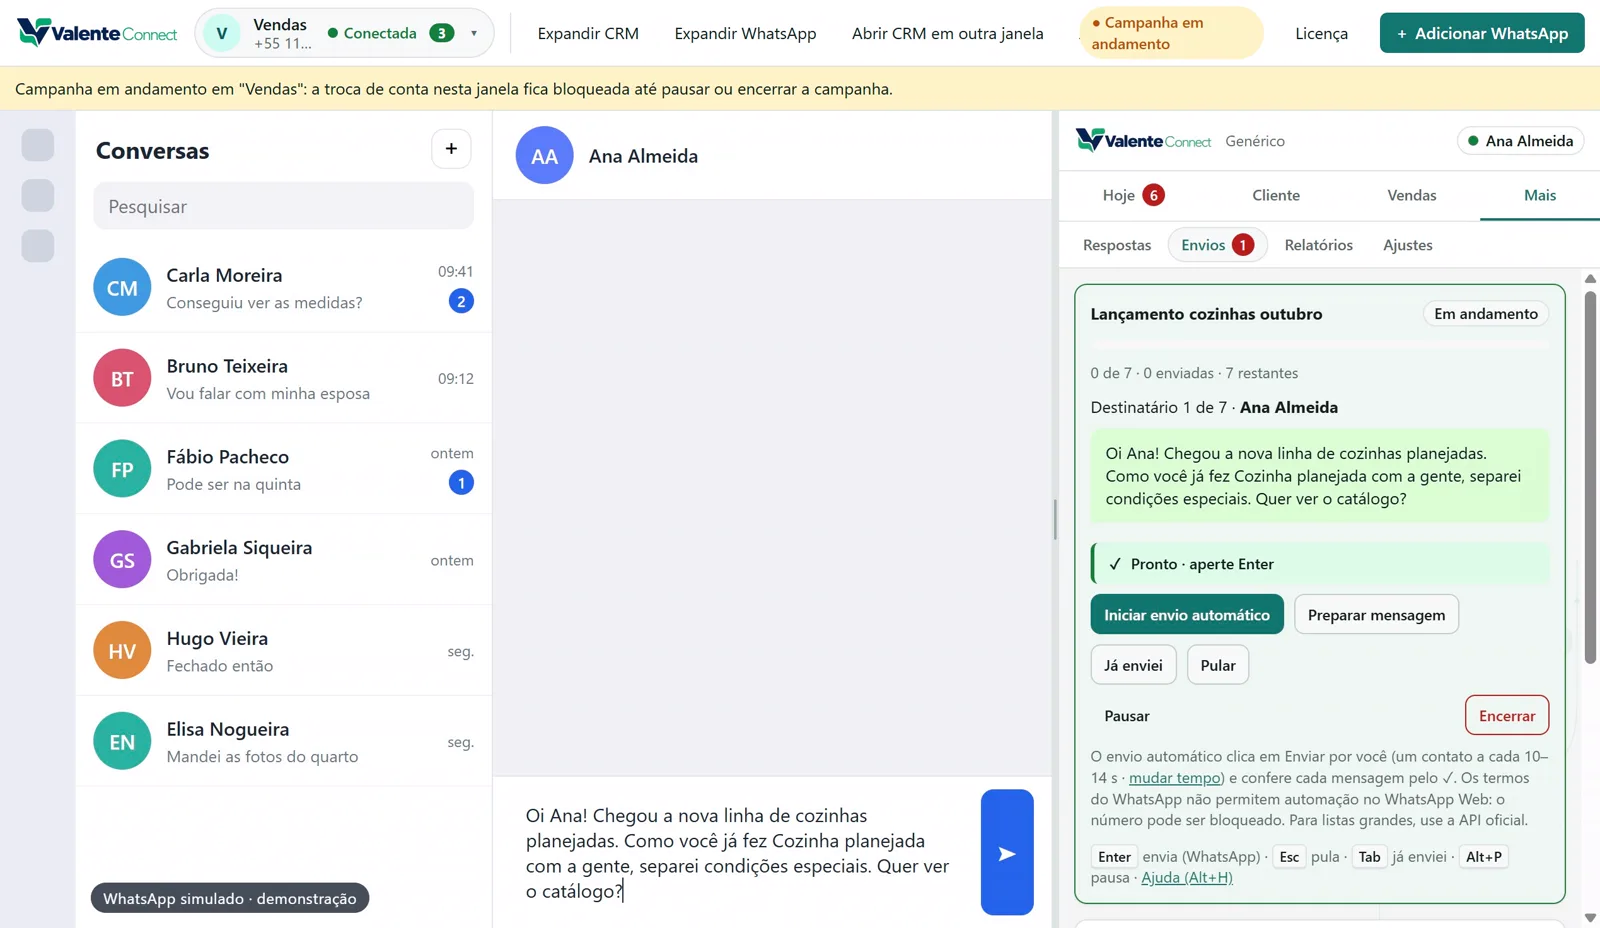Viewport: 1600px width, 928px height.
Task: Open the Relatórios sub-tab
Action: tap(1318, 245)
